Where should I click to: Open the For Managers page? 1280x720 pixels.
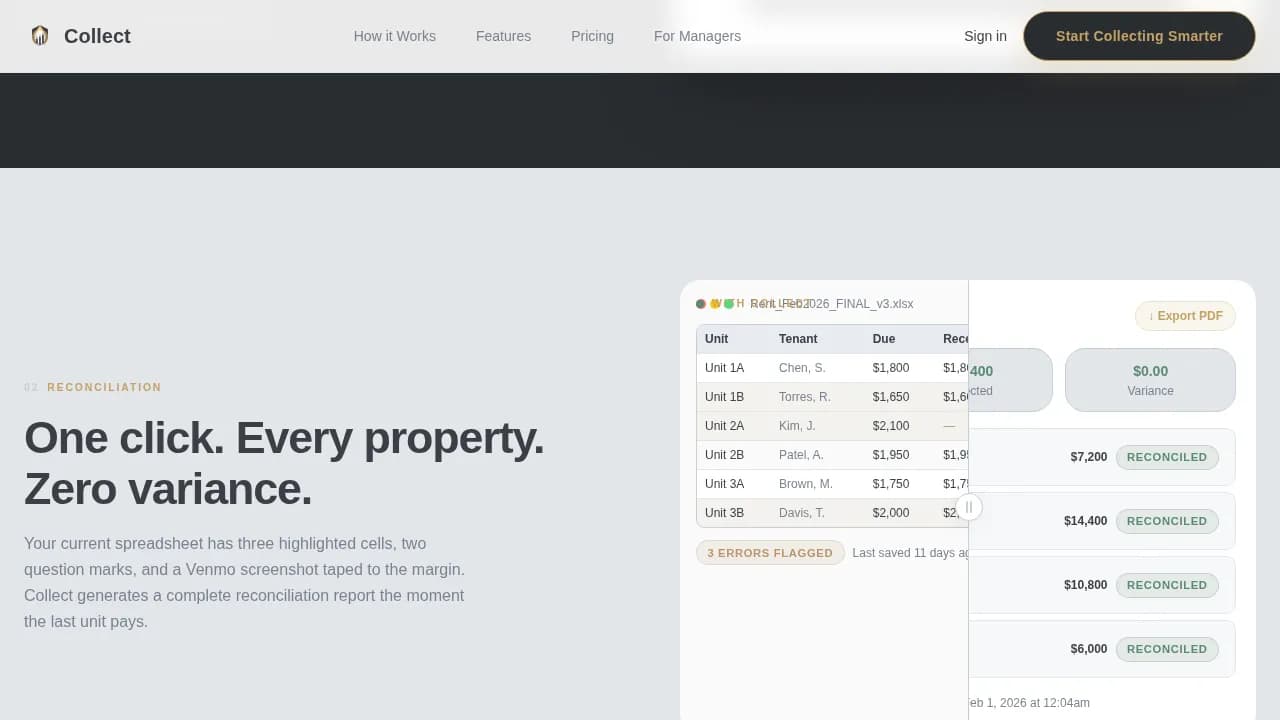point(697,36)
